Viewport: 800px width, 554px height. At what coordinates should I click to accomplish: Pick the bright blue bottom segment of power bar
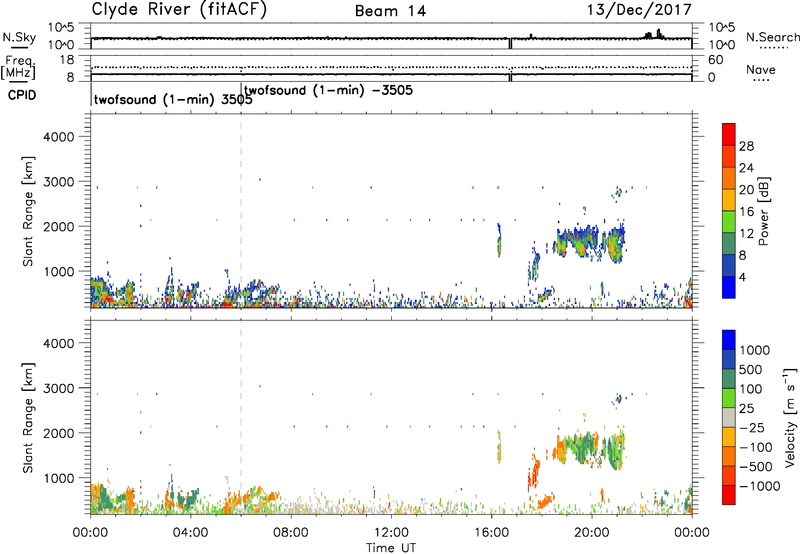pyautogui.click(x=729, y=287)
